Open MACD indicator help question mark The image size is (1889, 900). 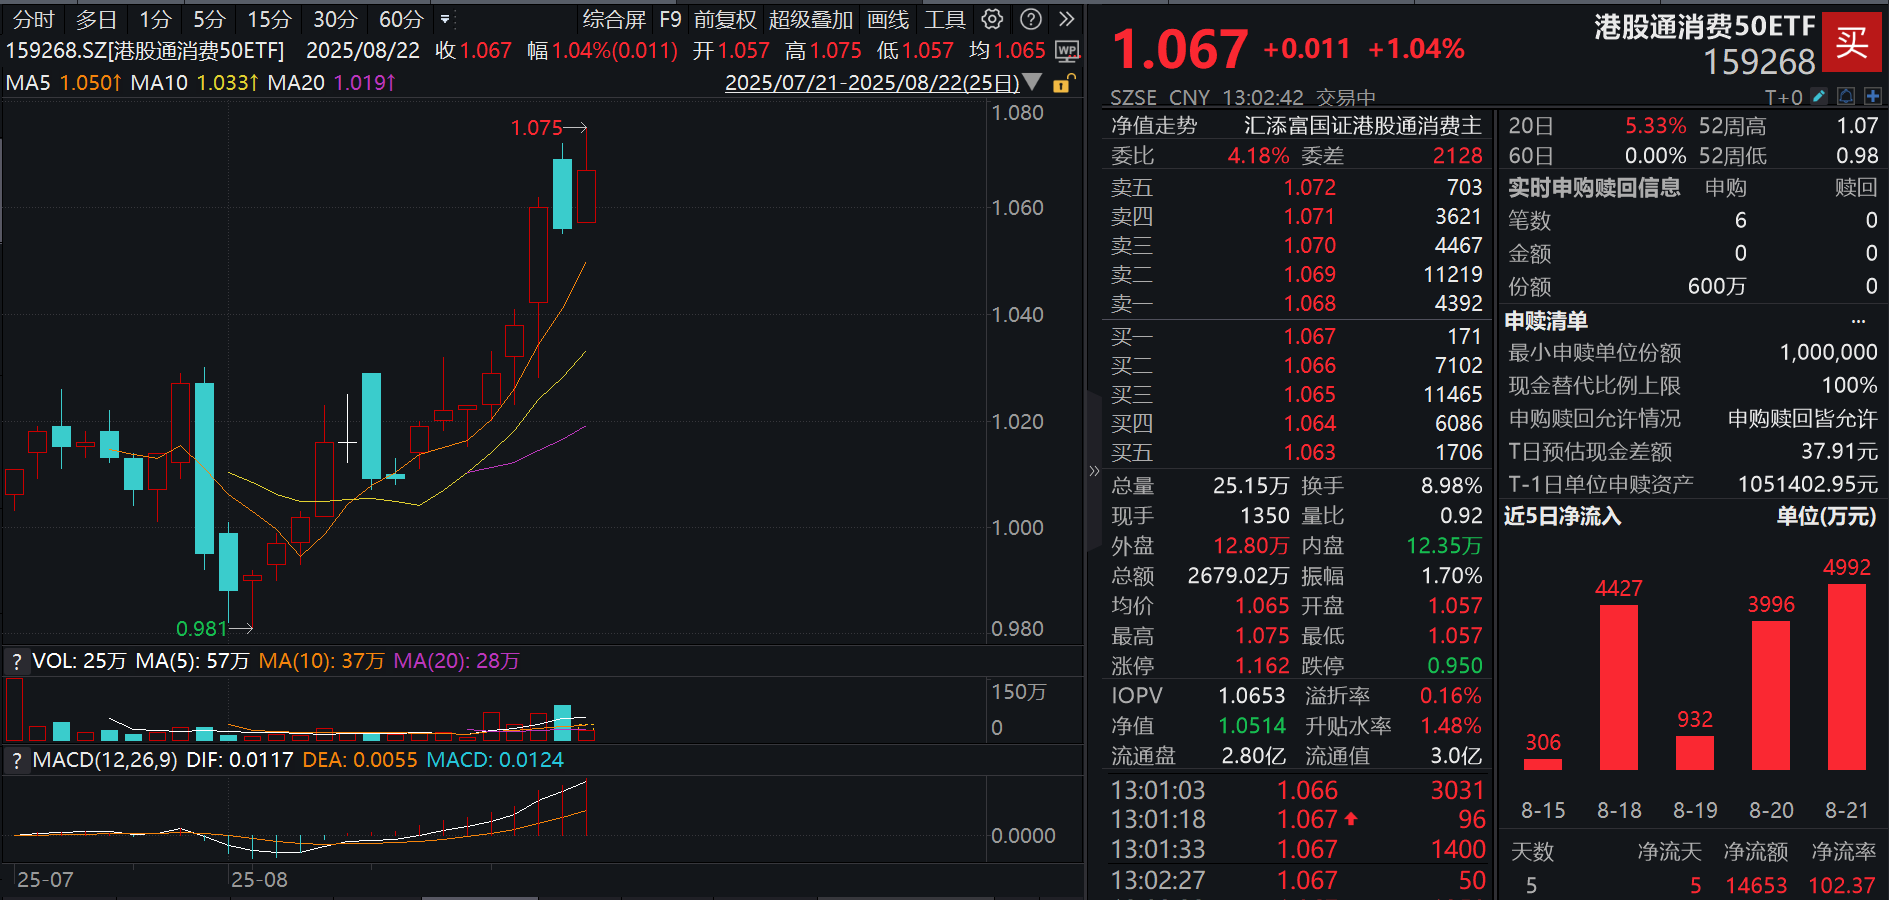[x=16, y=760]
